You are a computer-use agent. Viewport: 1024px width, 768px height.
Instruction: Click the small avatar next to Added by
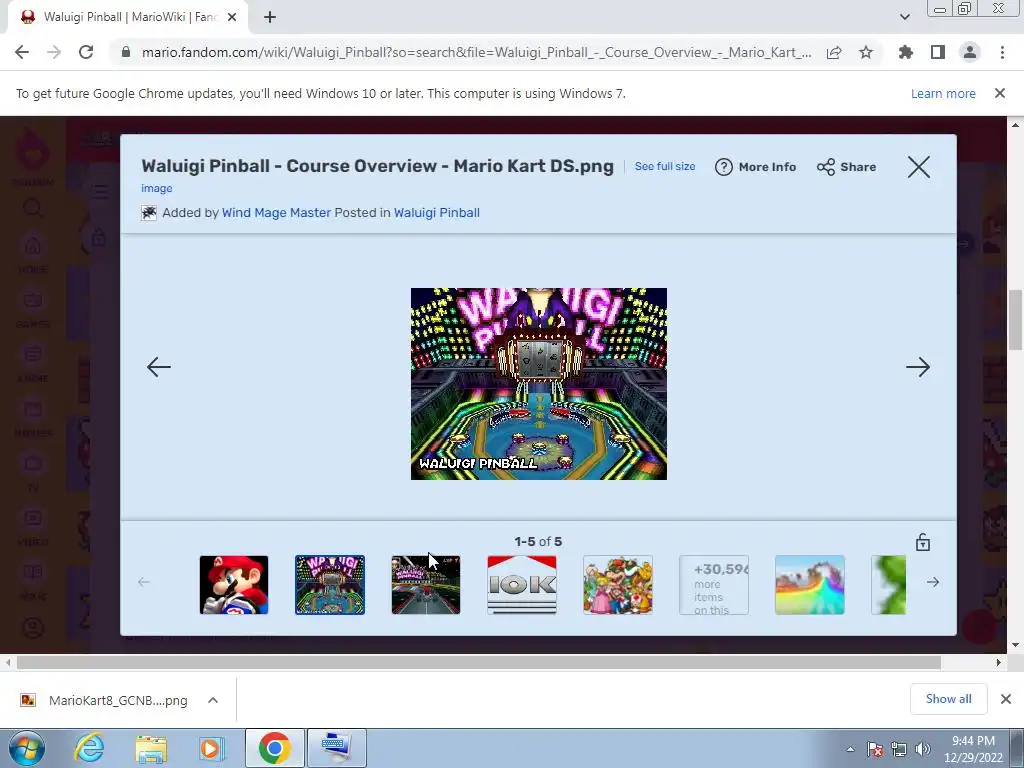pos(149,213)
